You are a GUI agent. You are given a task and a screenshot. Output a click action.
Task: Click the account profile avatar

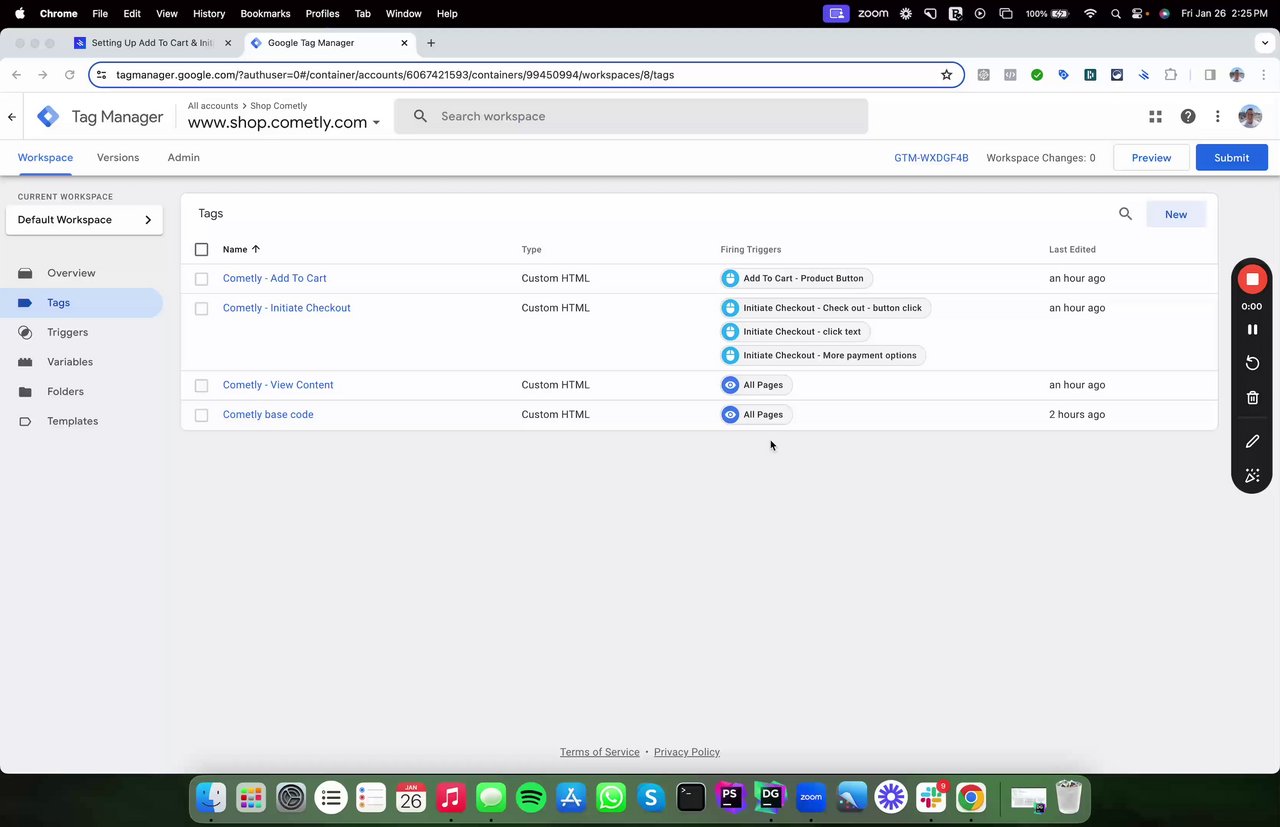coord(1249,117)
